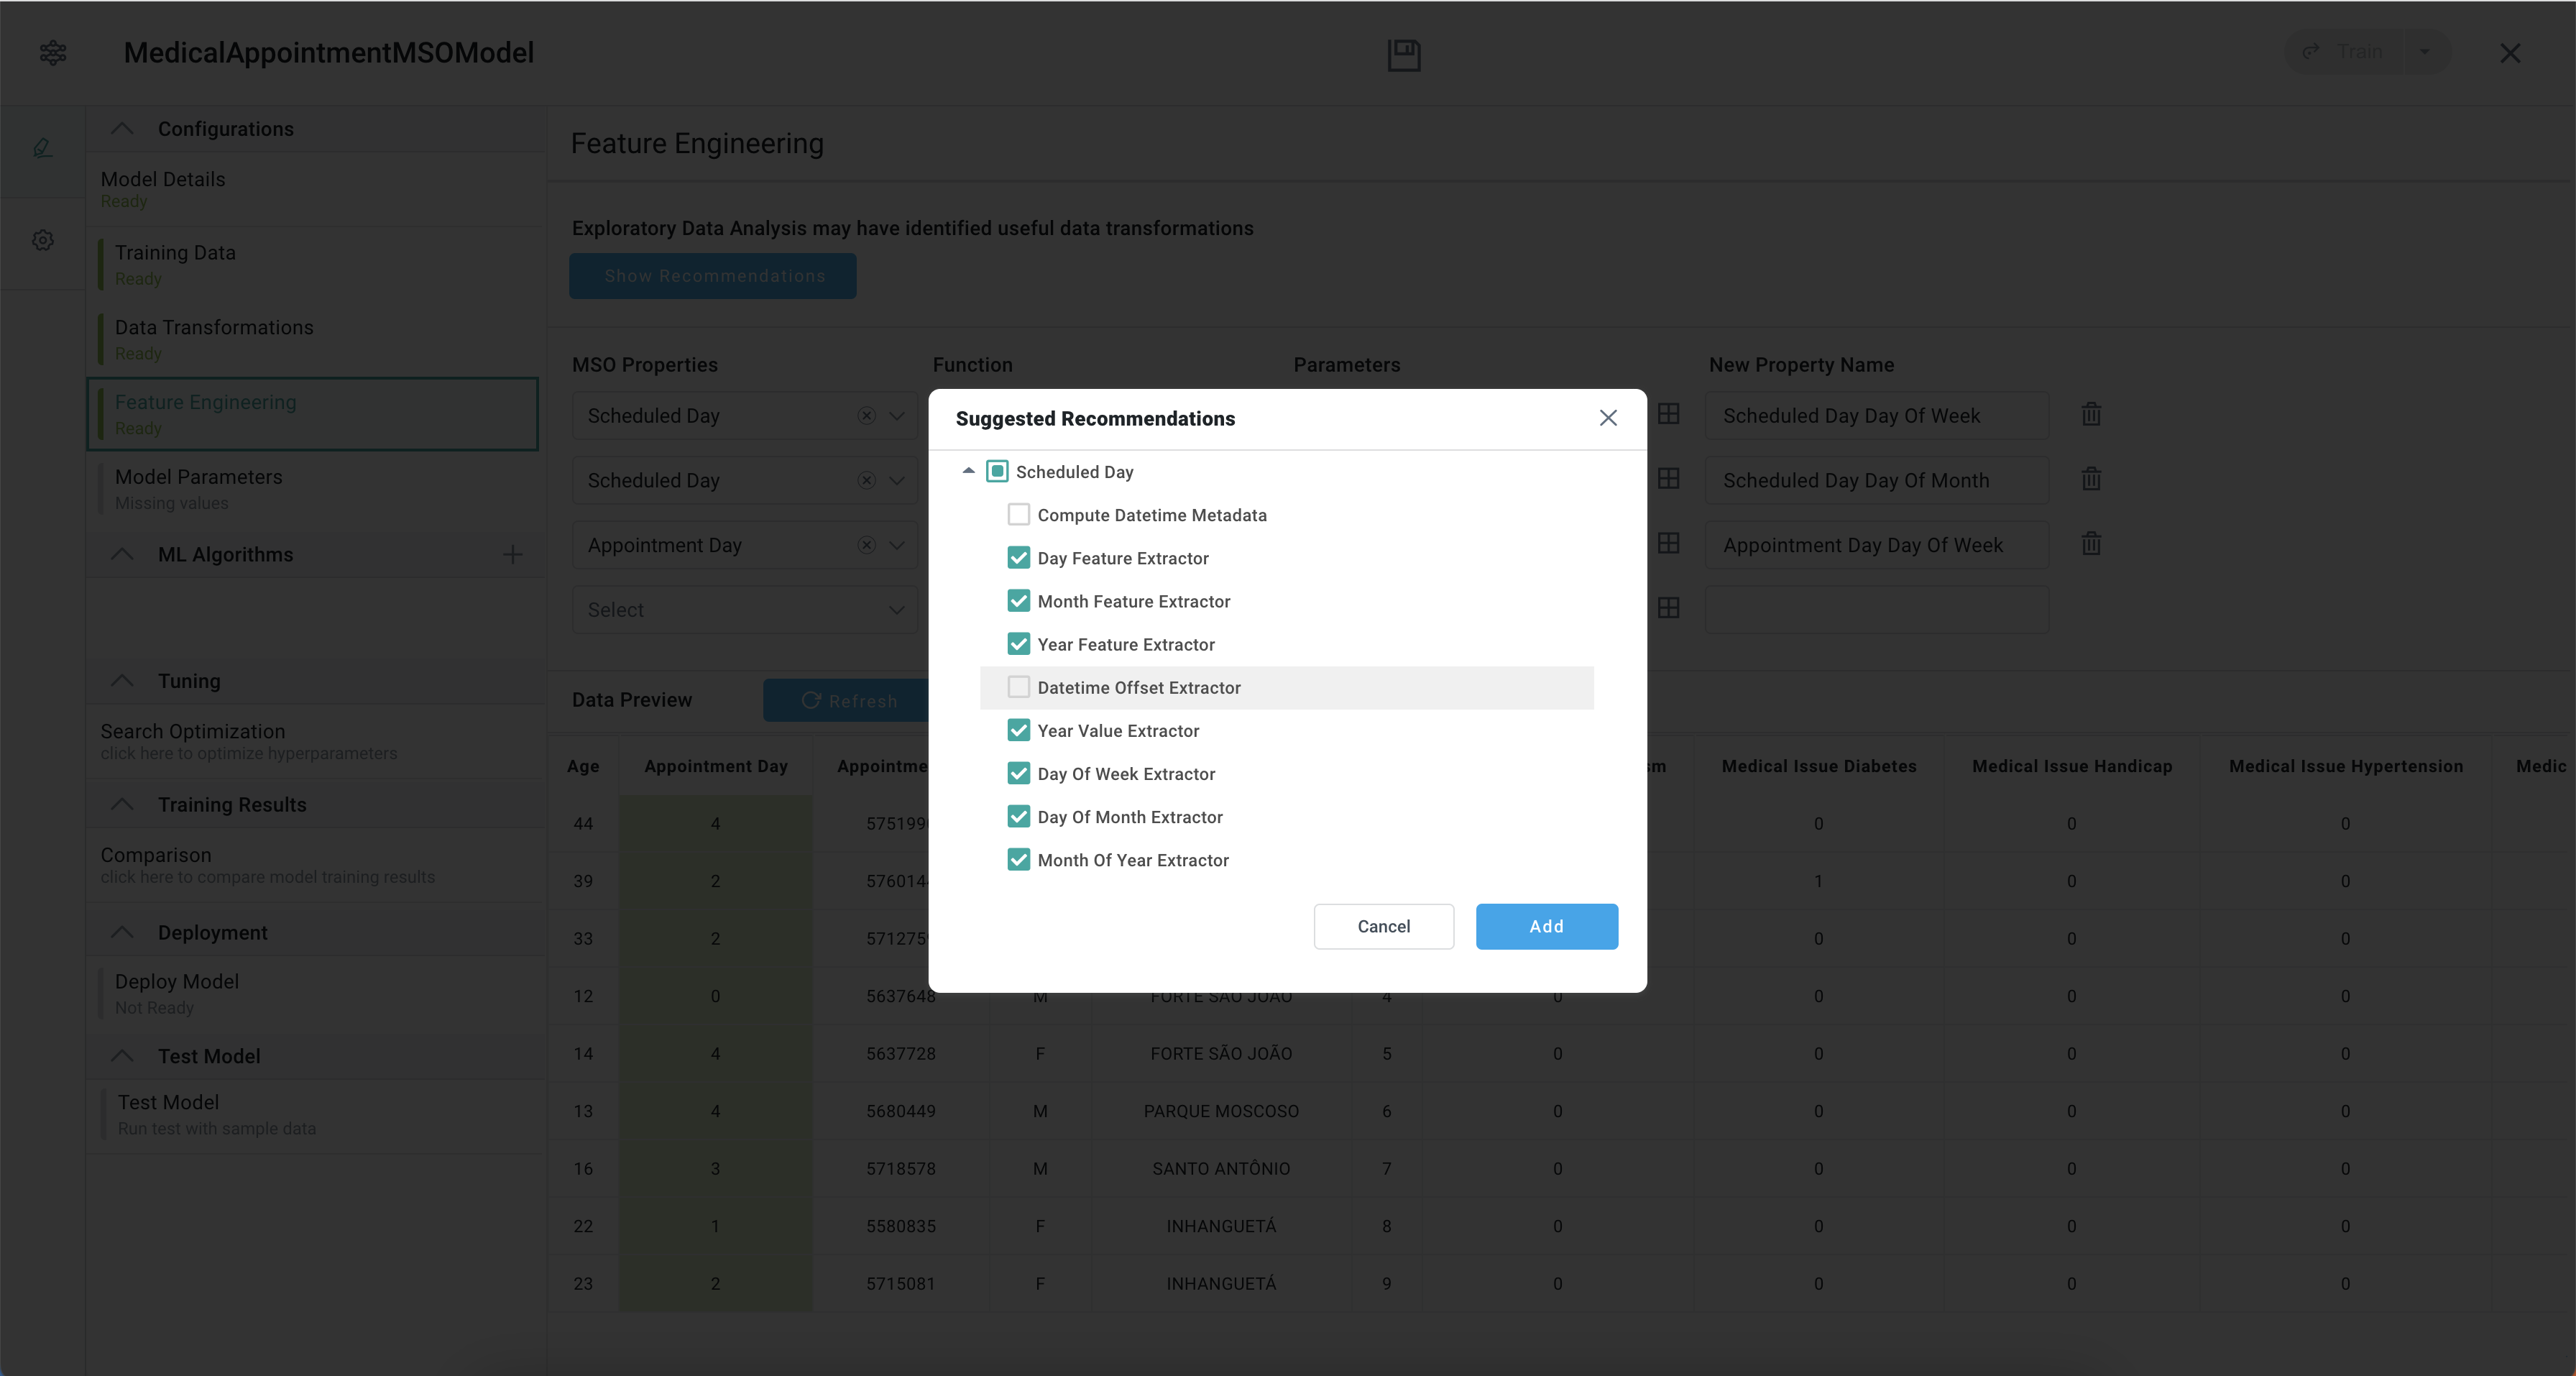This screenshot has width=2576, height=1376.
Task: Add ML algorithm with plus icon
Action: click(x=512, y=554)
